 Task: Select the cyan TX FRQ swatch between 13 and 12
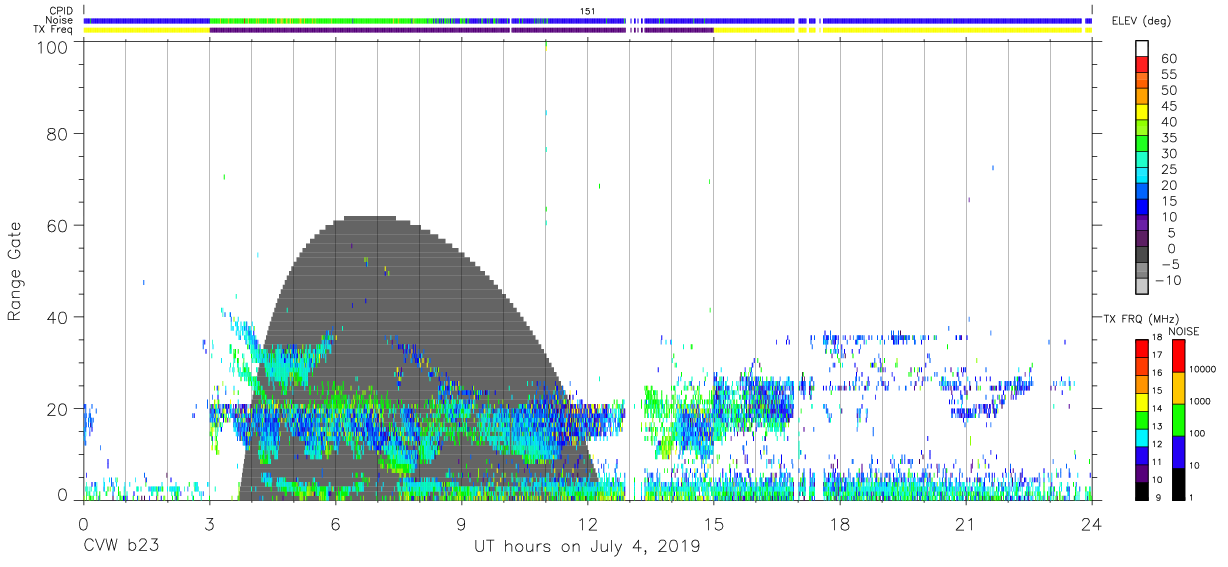(x=1142, y=436)
